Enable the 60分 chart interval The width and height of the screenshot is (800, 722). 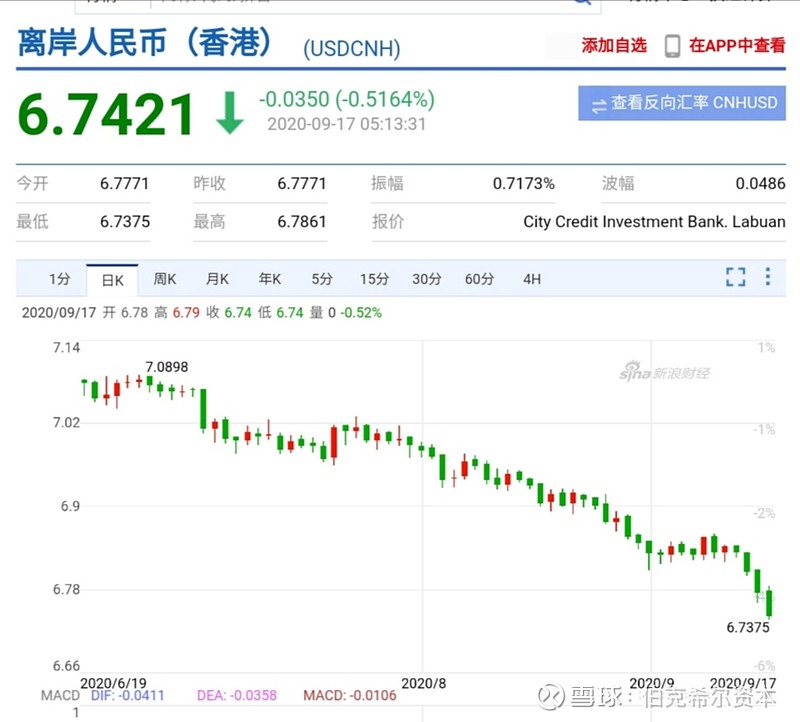pos(479,280)
